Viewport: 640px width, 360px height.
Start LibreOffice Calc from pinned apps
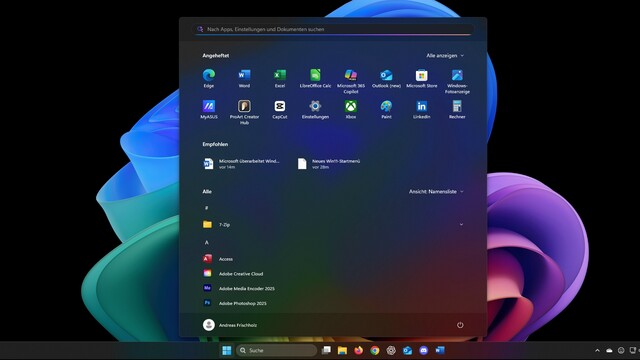(315, 78)
